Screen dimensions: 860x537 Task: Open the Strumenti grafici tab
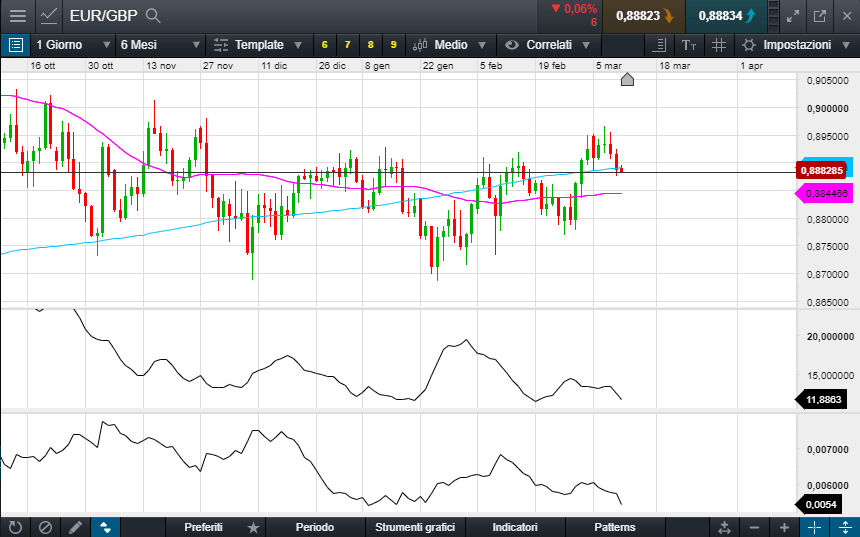coord(415,527)
